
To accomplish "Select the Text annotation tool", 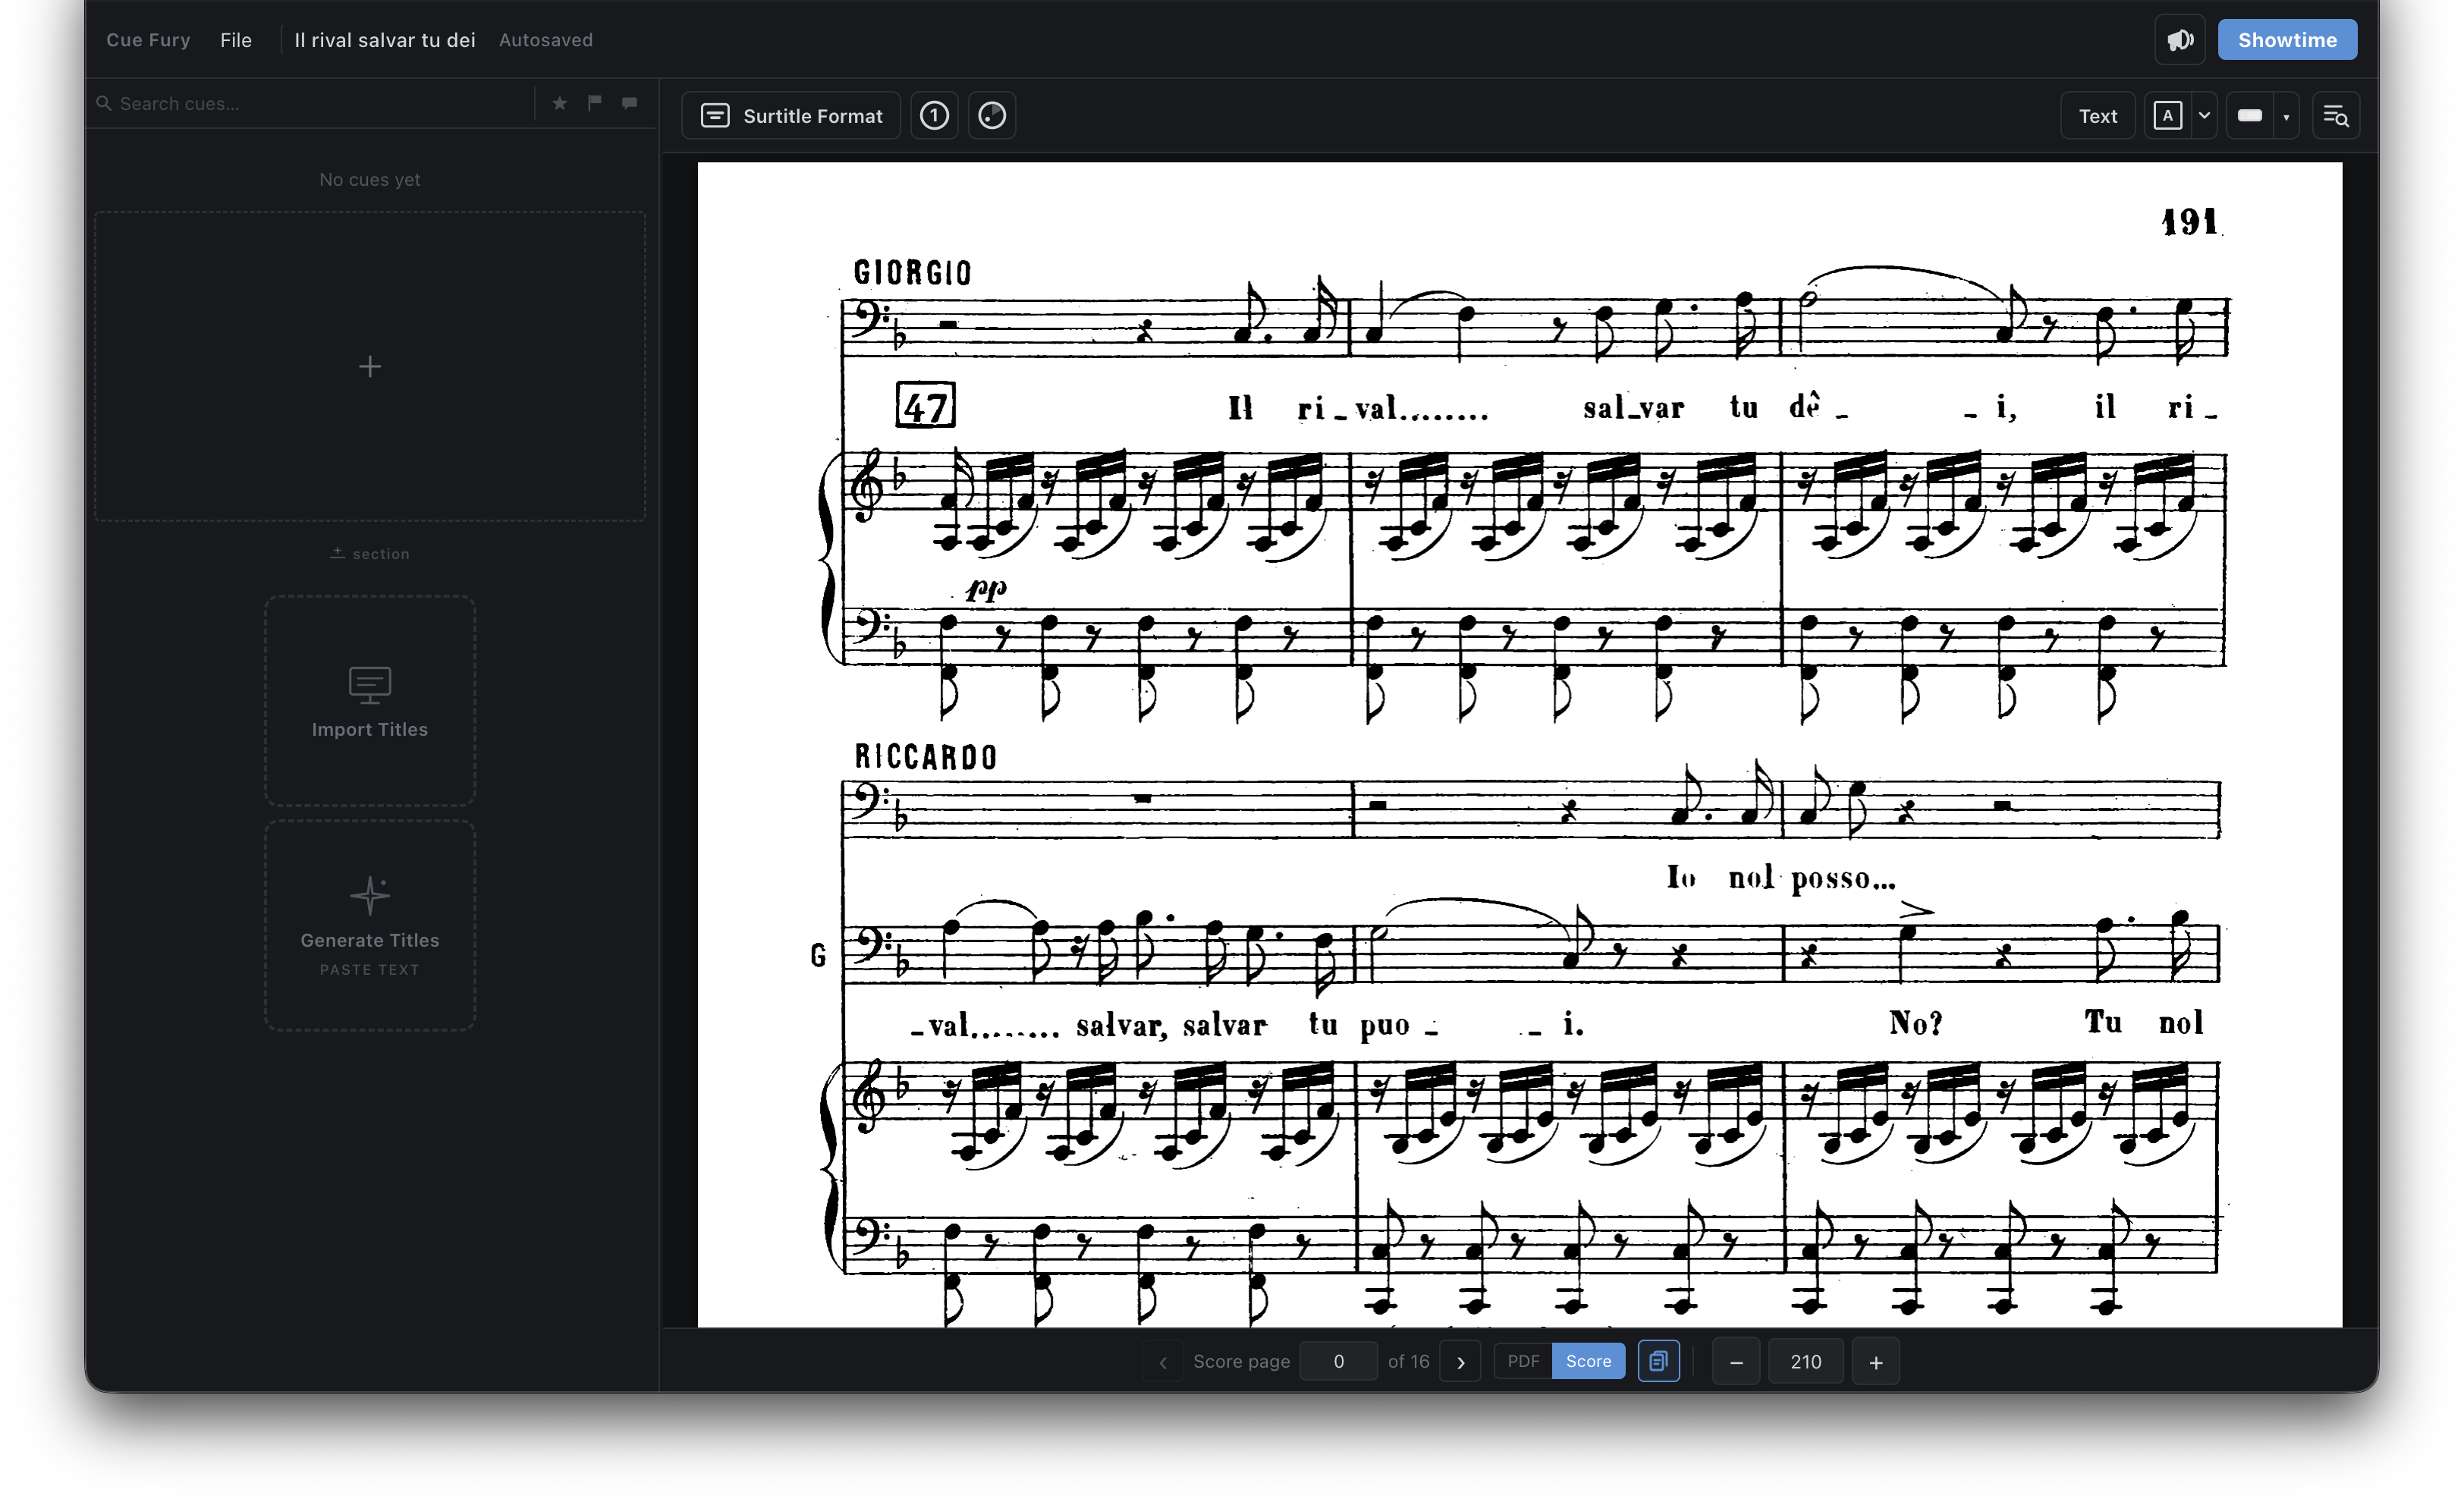I will click(2097, 115).
